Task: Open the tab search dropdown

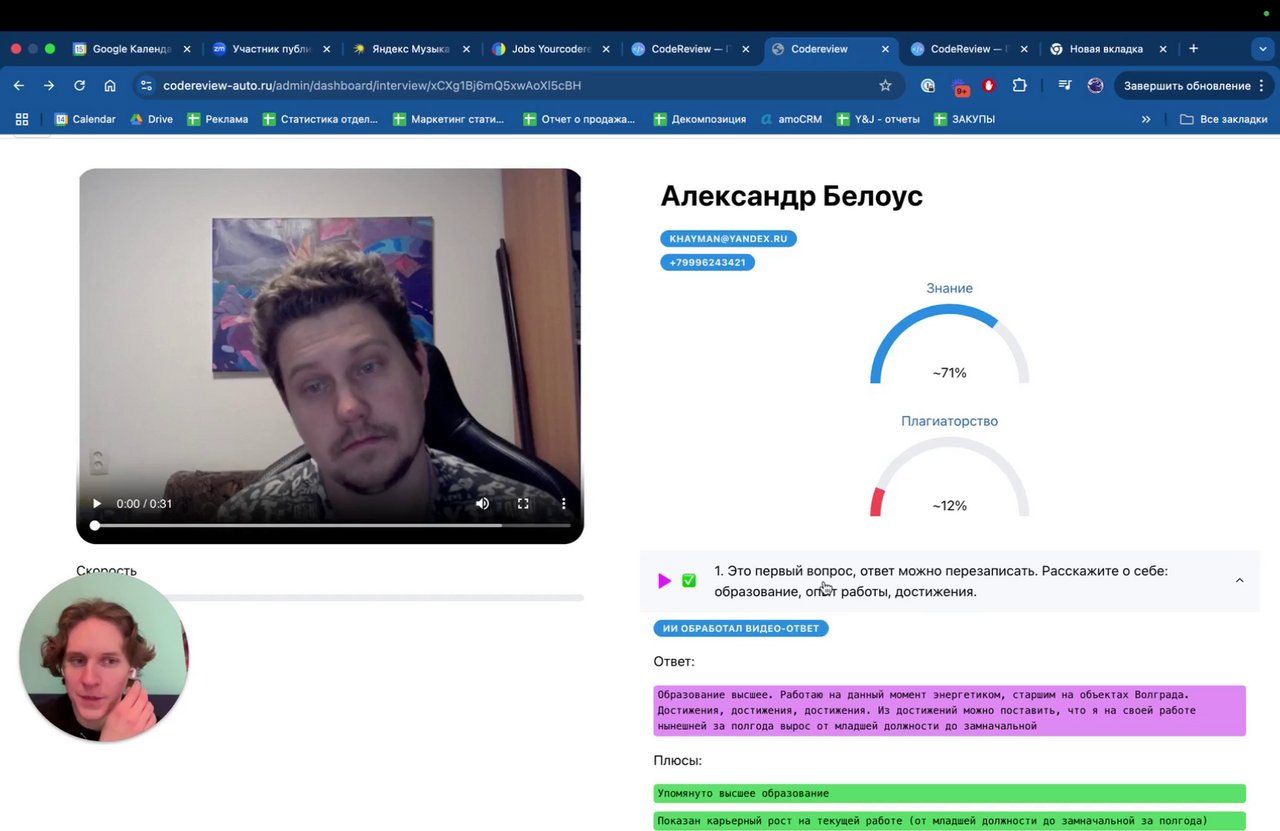Action: tap(1262, 48)
